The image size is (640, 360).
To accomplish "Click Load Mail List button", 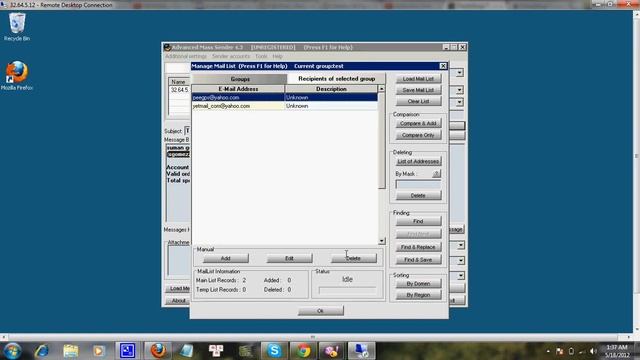I will (x=418, y=79).
